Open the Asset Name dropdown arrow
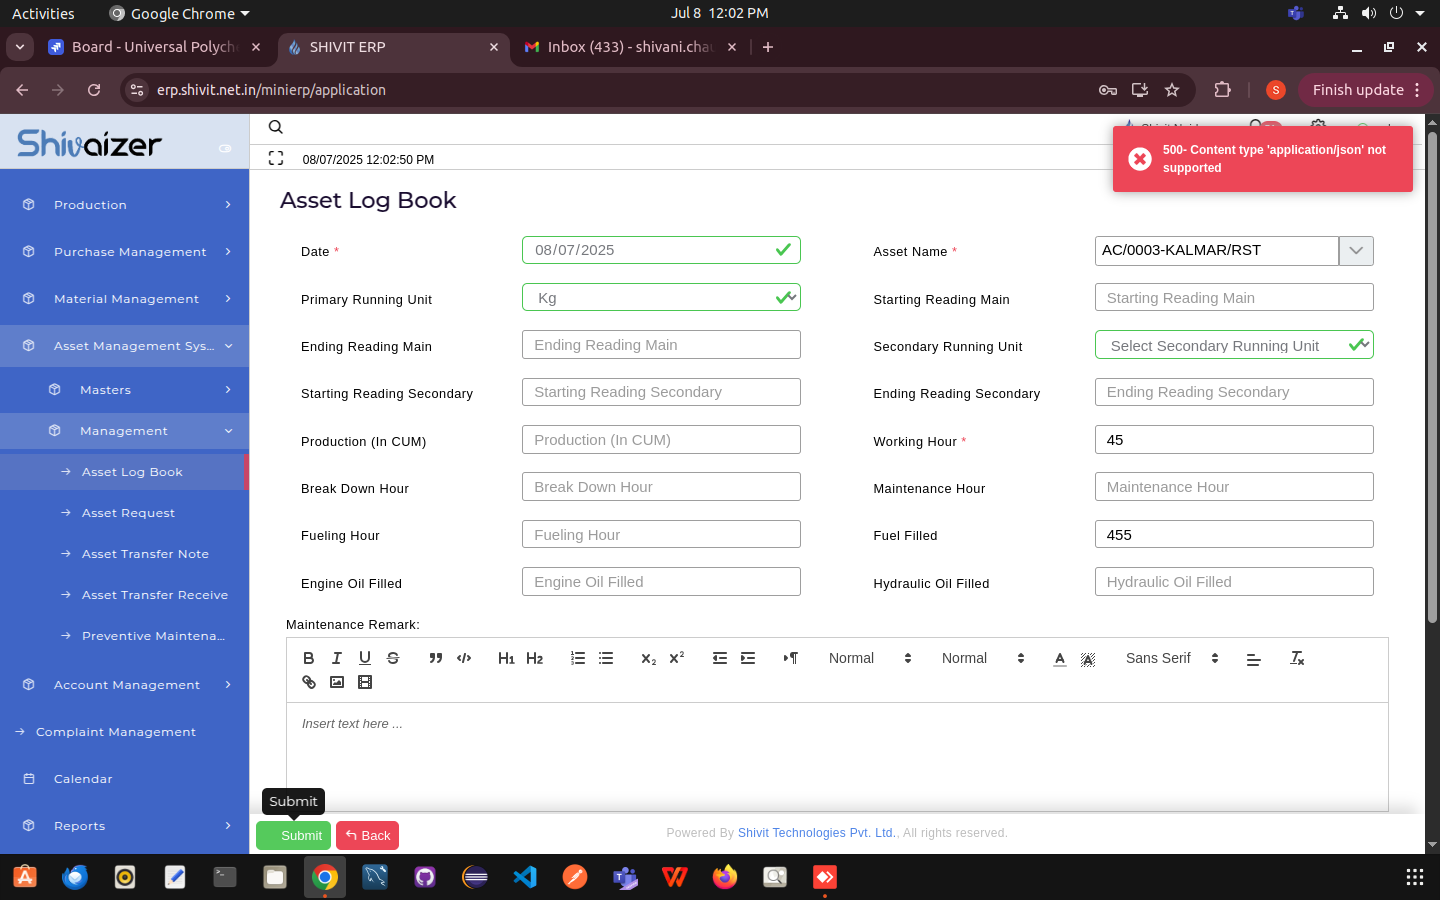1440x900 pixels. click(x=1356, y=251)
